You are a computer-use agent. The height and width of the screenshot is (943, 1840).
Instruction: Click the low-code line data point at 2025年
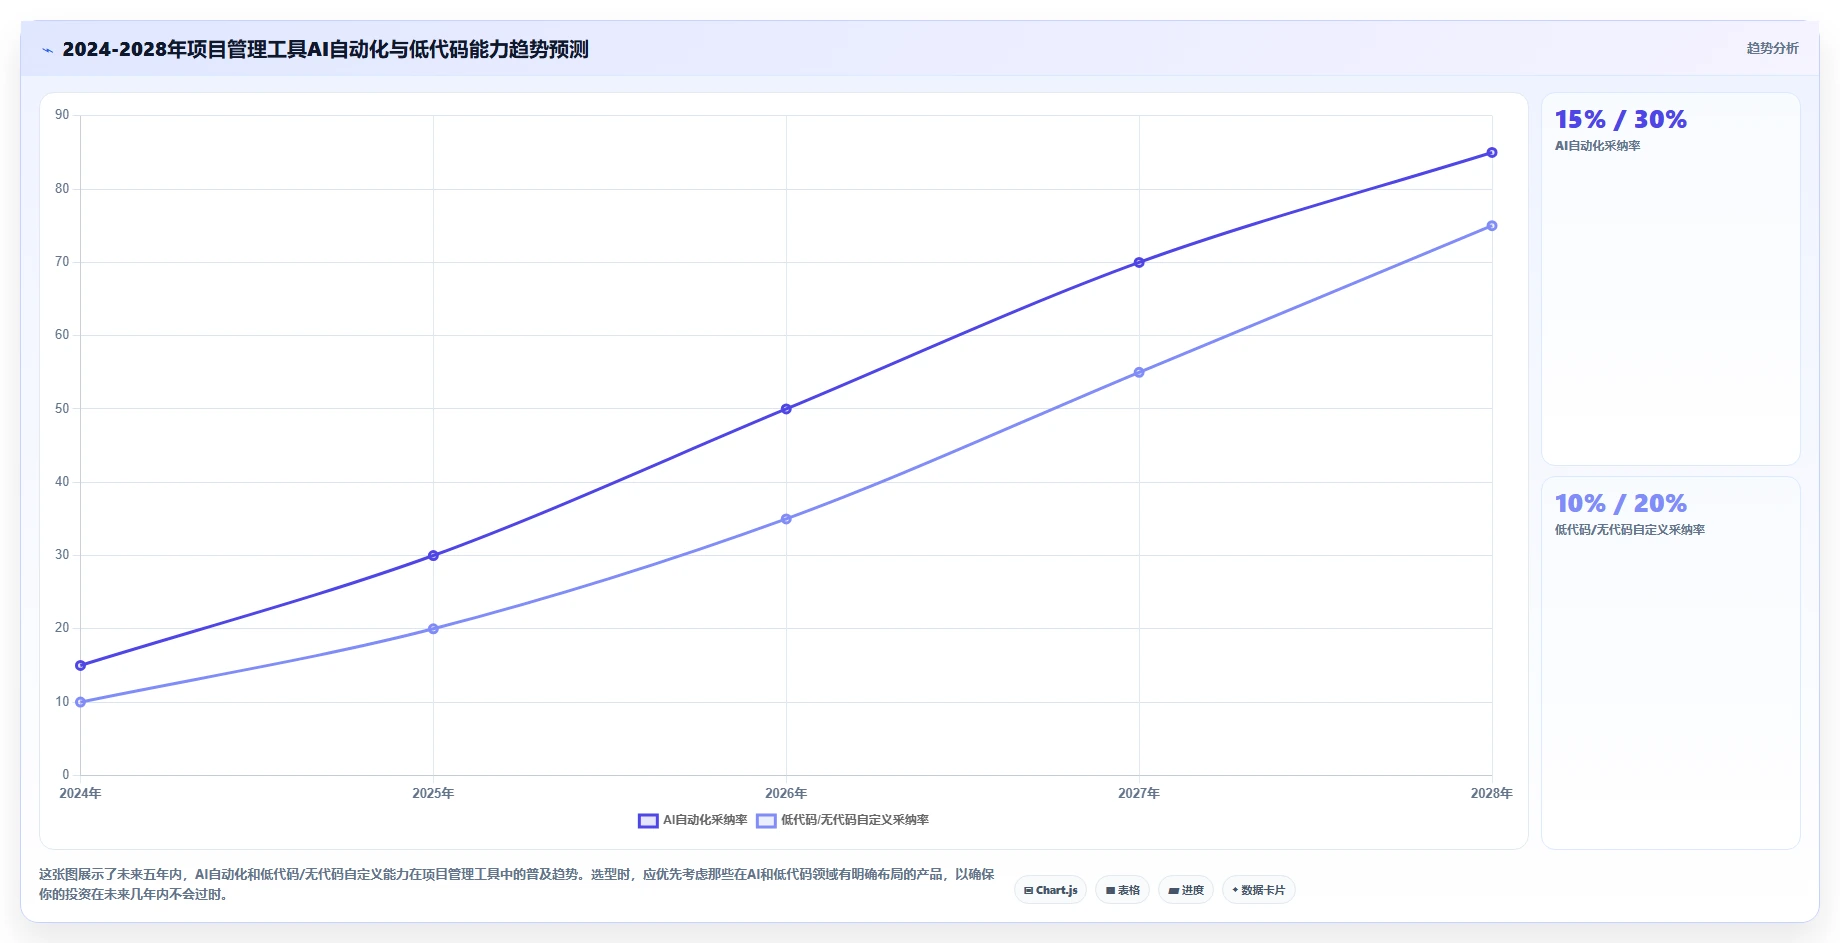click(x=433, y=629)
